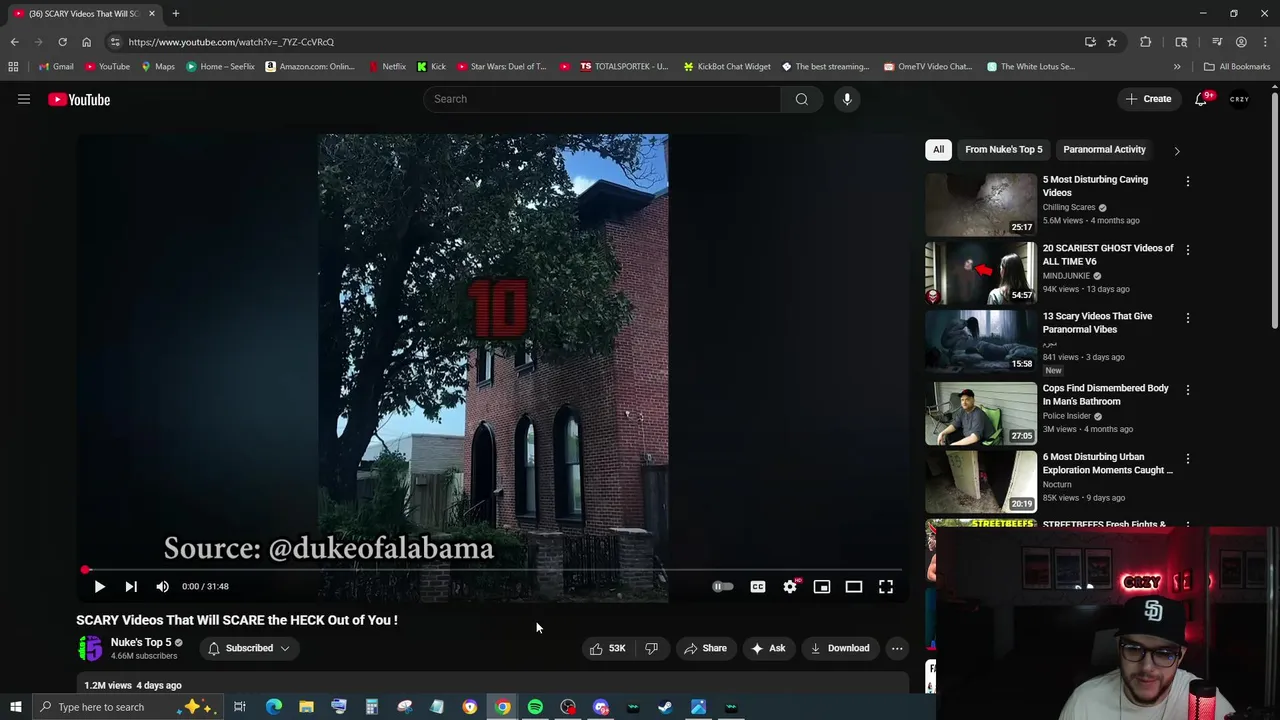Switch to miniplayer mode
The height and width of the screenshot is (720, 1280).
point(822,587)
